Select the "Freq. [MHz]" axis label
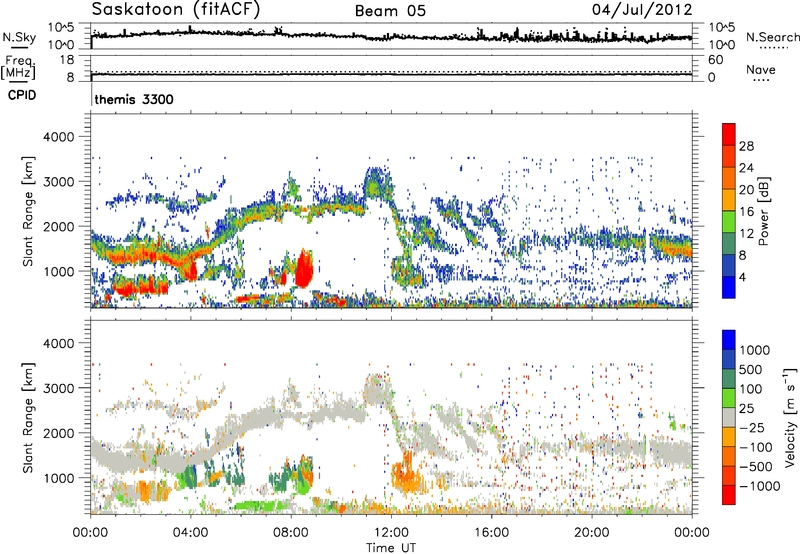 (x=18, y=68)
